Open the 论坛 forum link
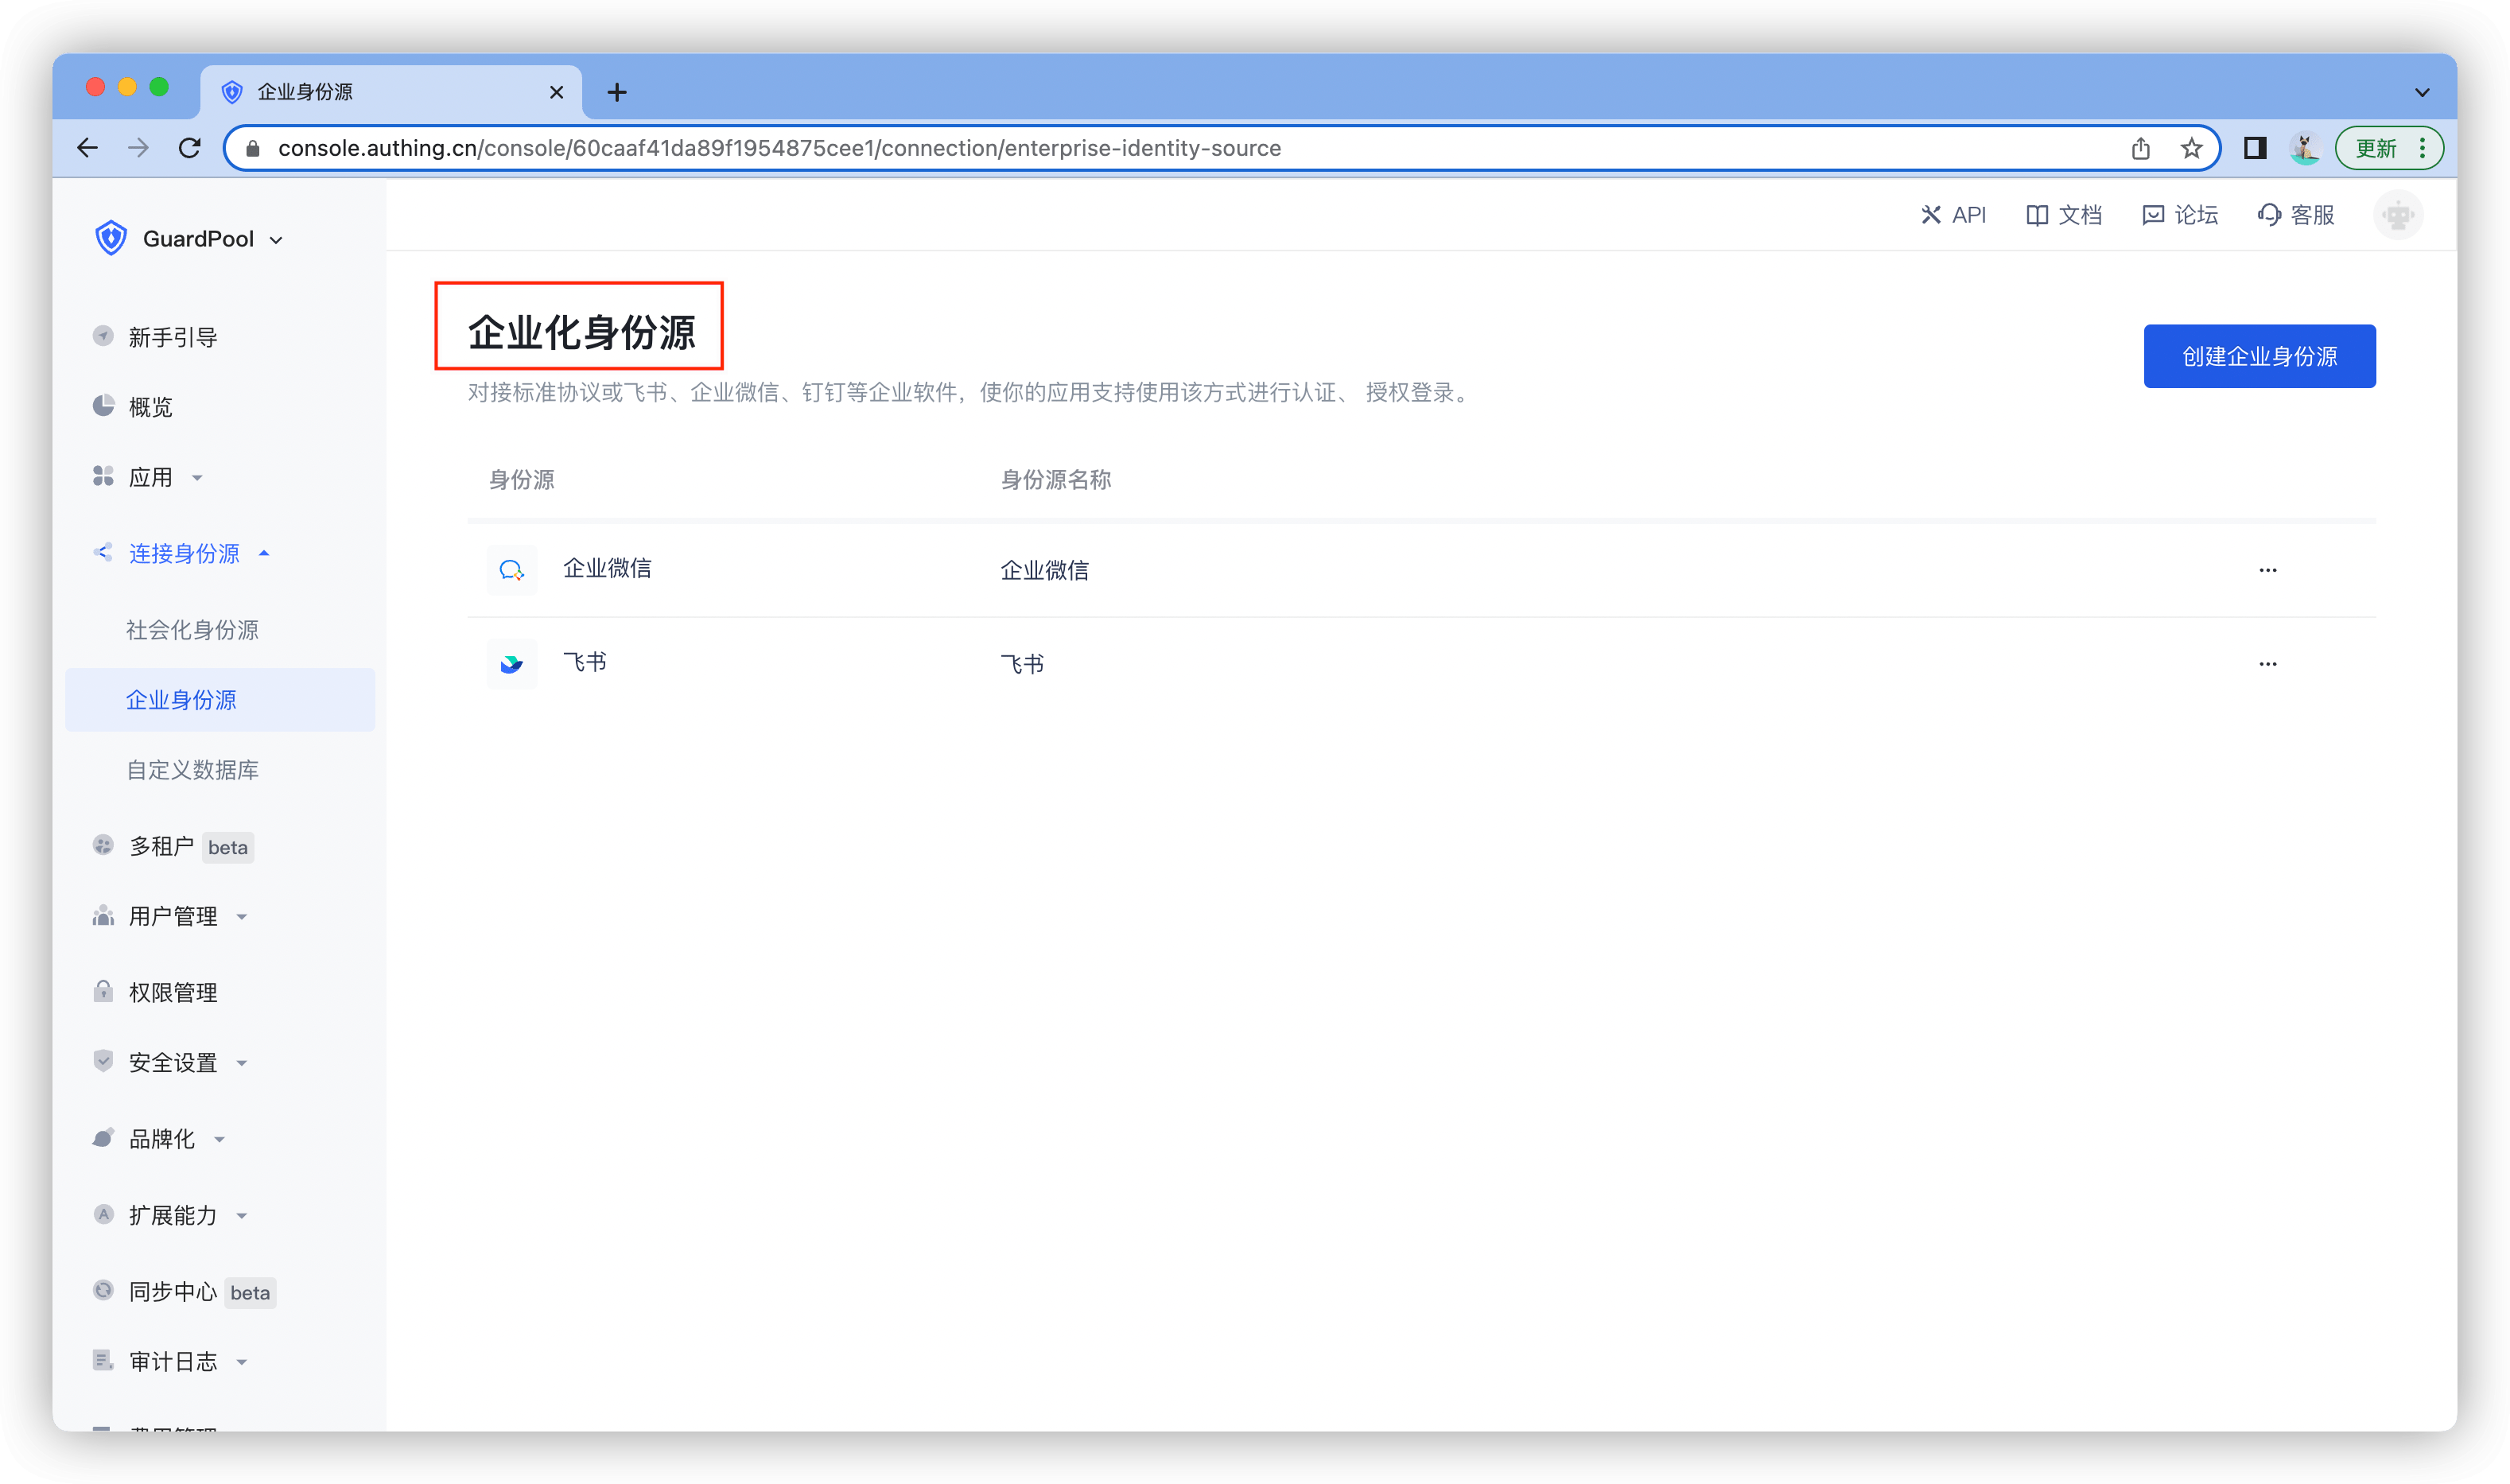Screen dimensions: 2510x1484 click(x=2180, y=215)
